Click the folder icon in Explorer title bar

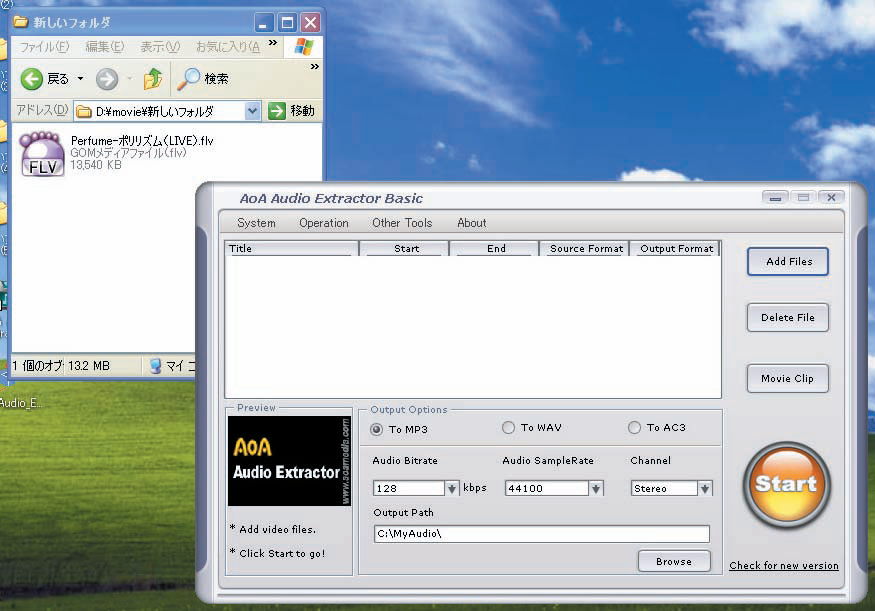pos(21,22)
